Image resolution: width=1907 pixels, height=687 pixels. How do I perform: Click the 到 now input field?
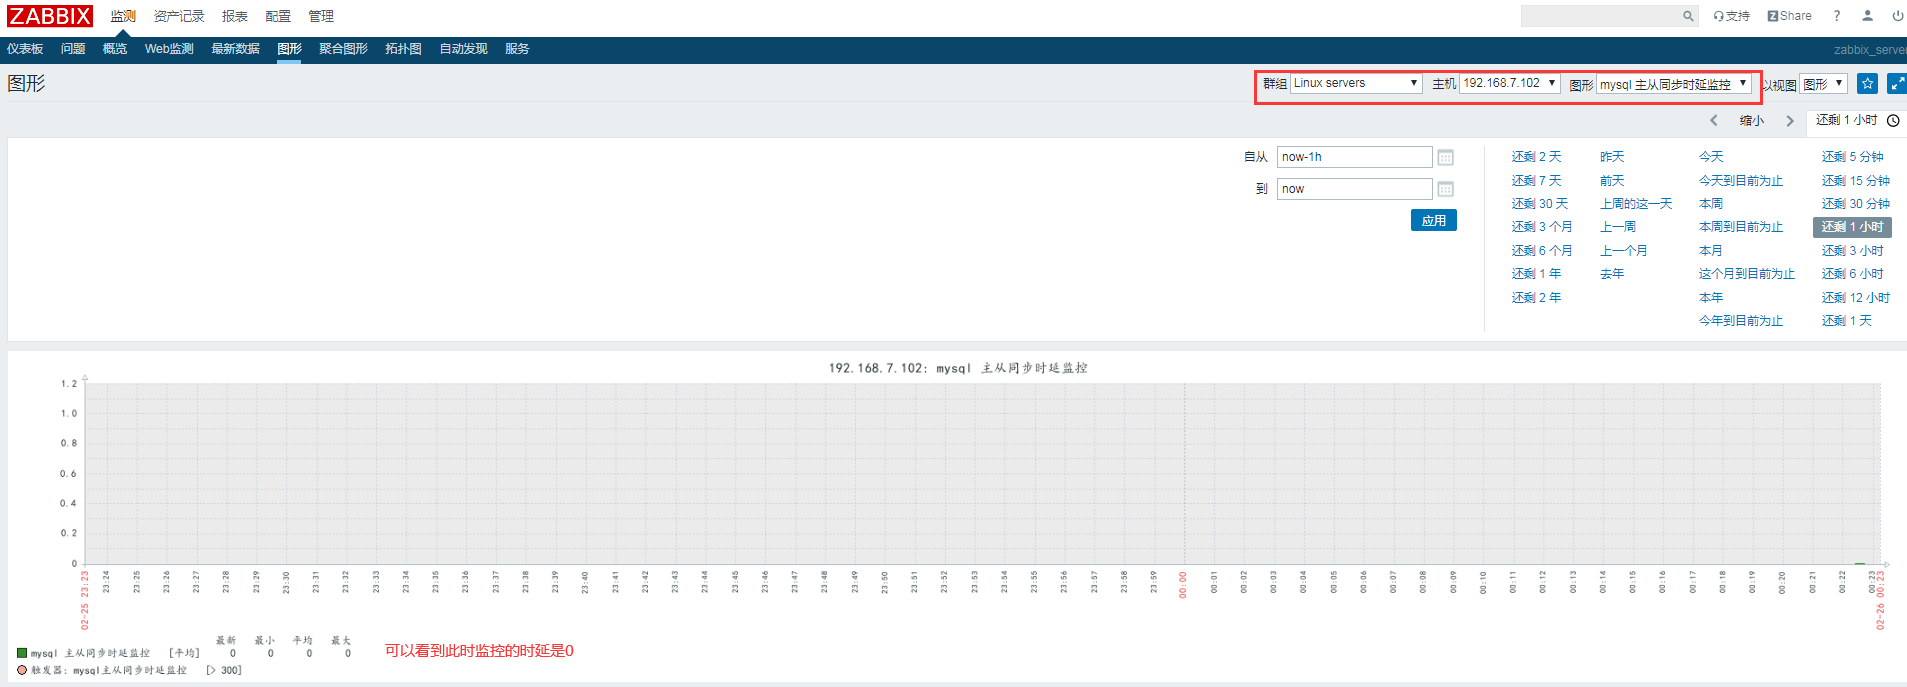pos(1354,189)
